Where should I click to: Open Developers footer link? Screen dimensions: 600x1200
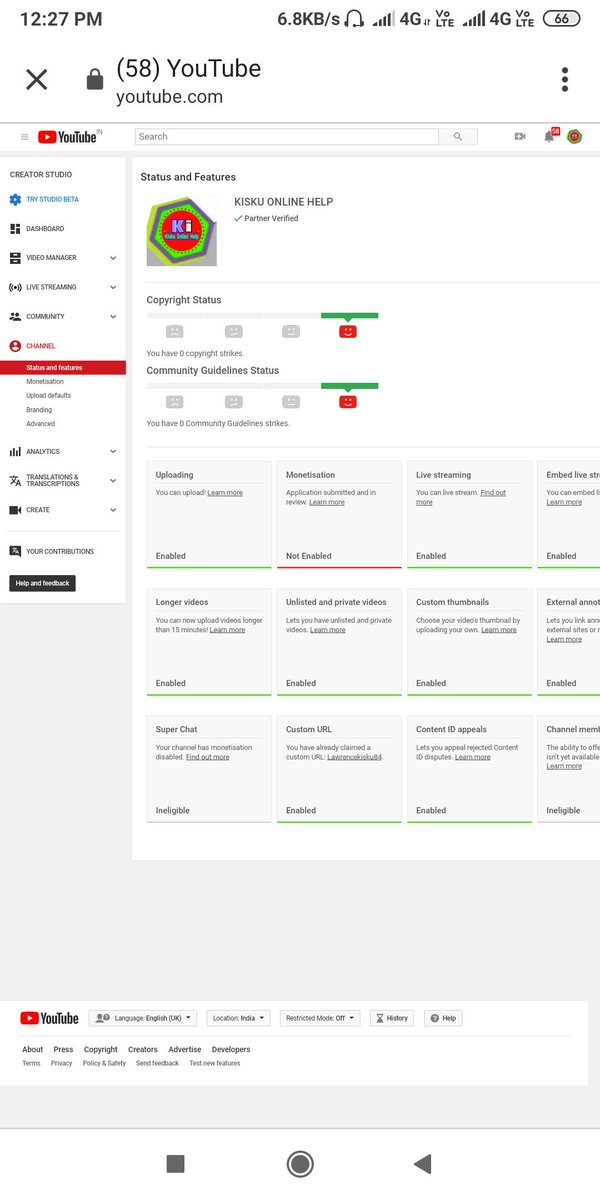click(x=231, y=1050)
